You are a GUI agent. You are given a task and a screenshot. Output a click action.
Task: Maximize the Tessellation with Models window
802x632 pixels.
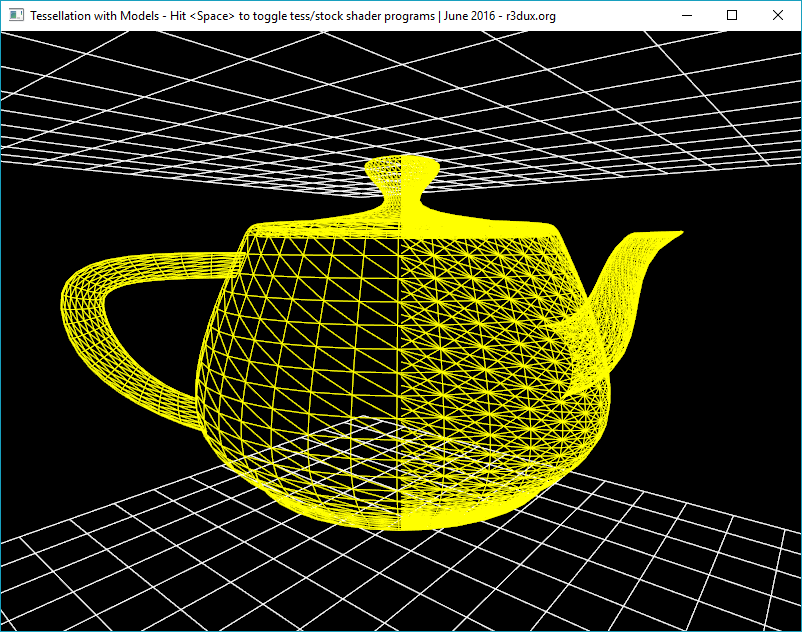732,15
